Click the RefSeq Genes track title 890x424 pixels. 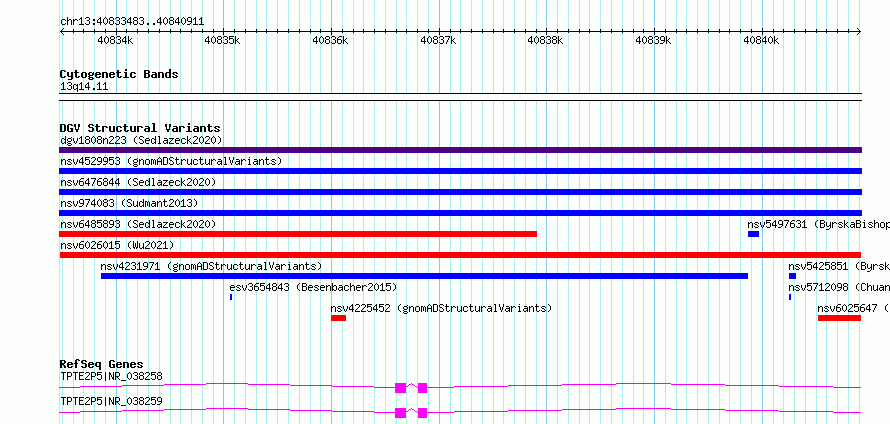click(x=102, y=364)
